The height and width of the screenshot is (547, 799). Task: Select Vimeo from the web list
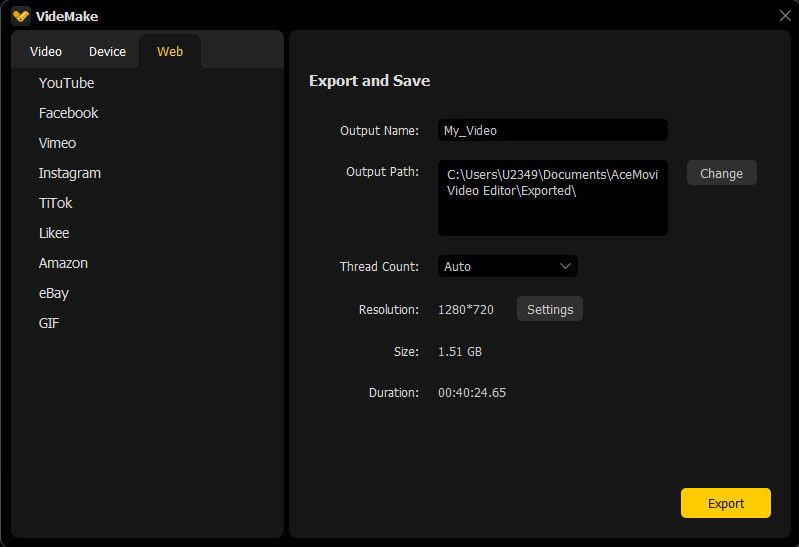coord(58,143)
